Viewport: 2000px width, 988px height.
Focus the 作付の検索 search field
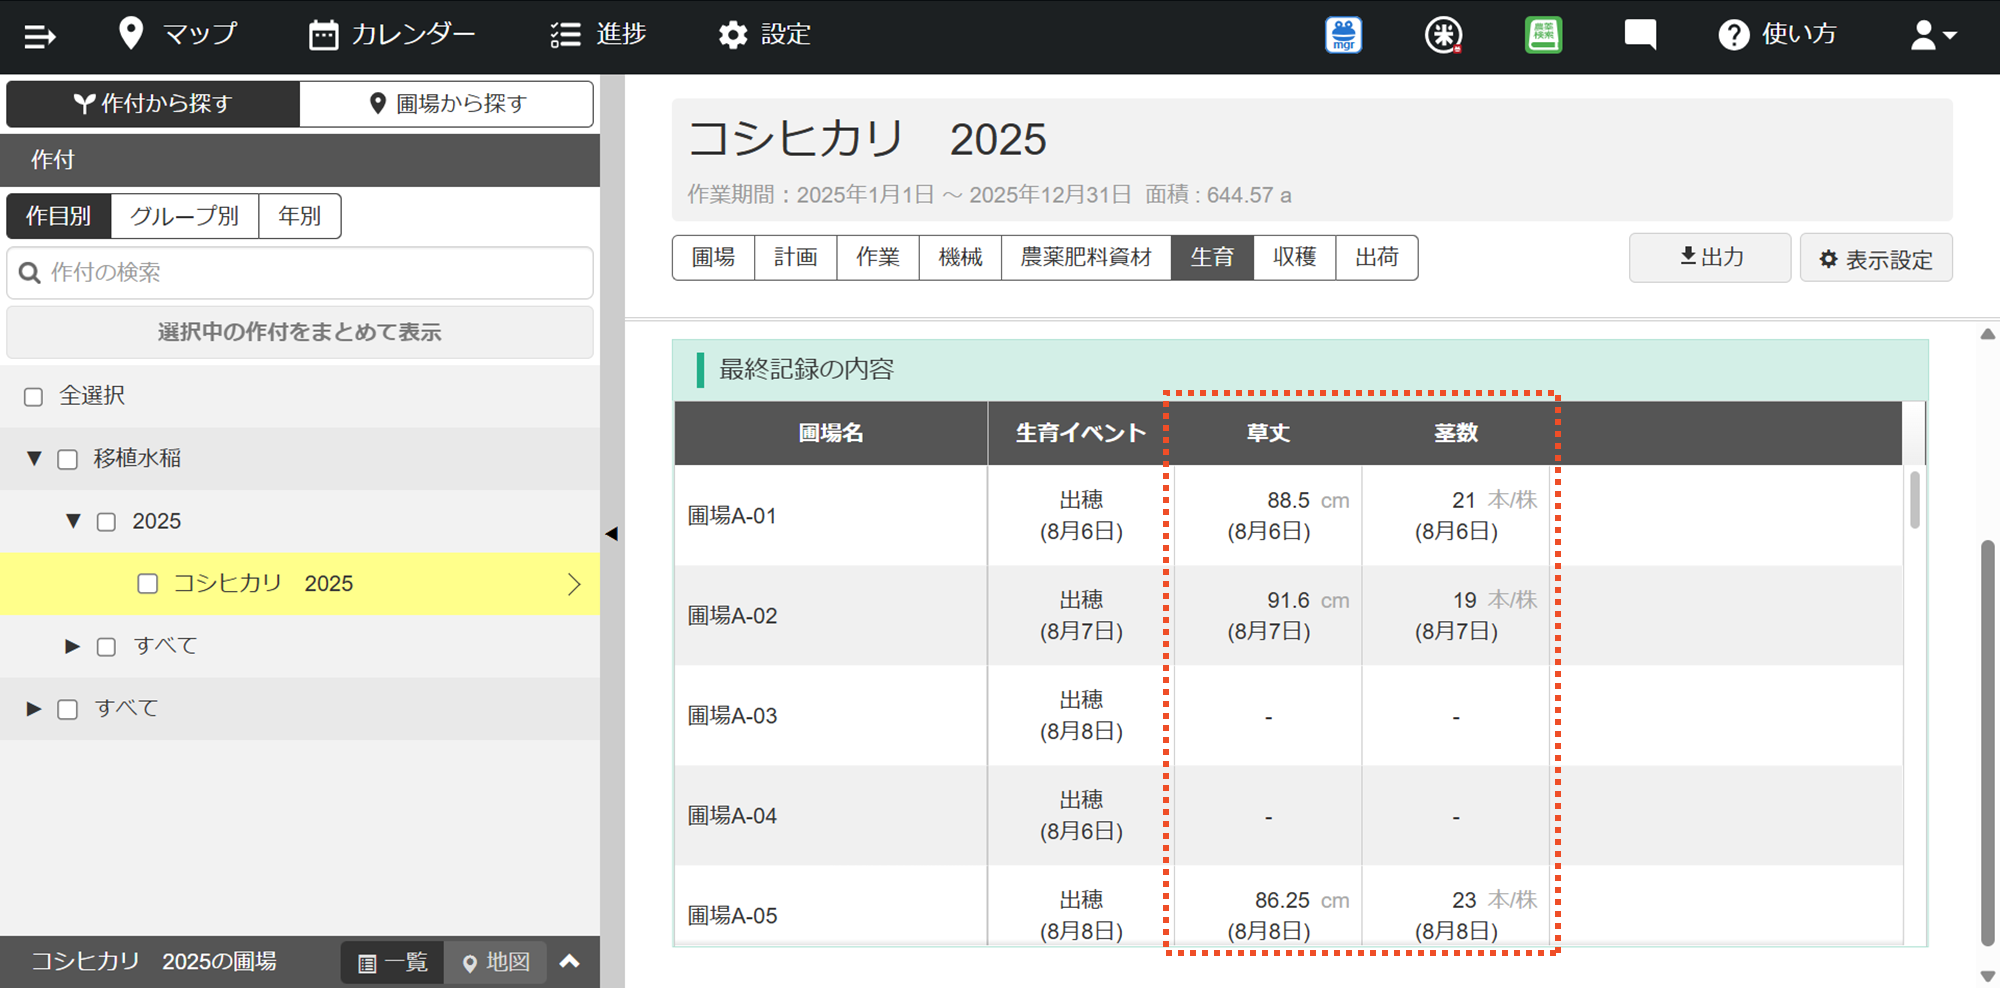pyautogui.click(x=300, y=272)
